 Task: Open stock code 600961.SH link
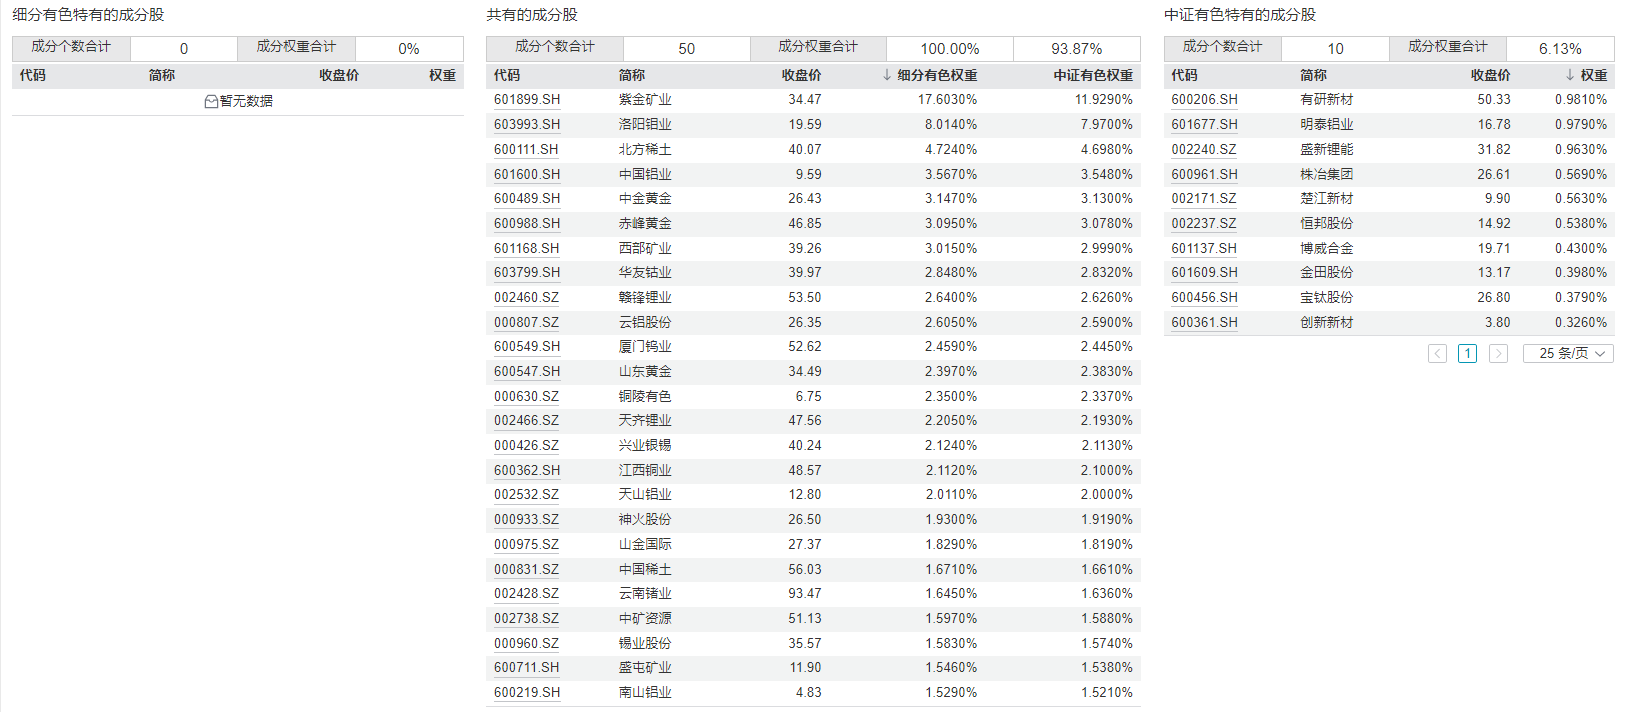coord(1204,174)
